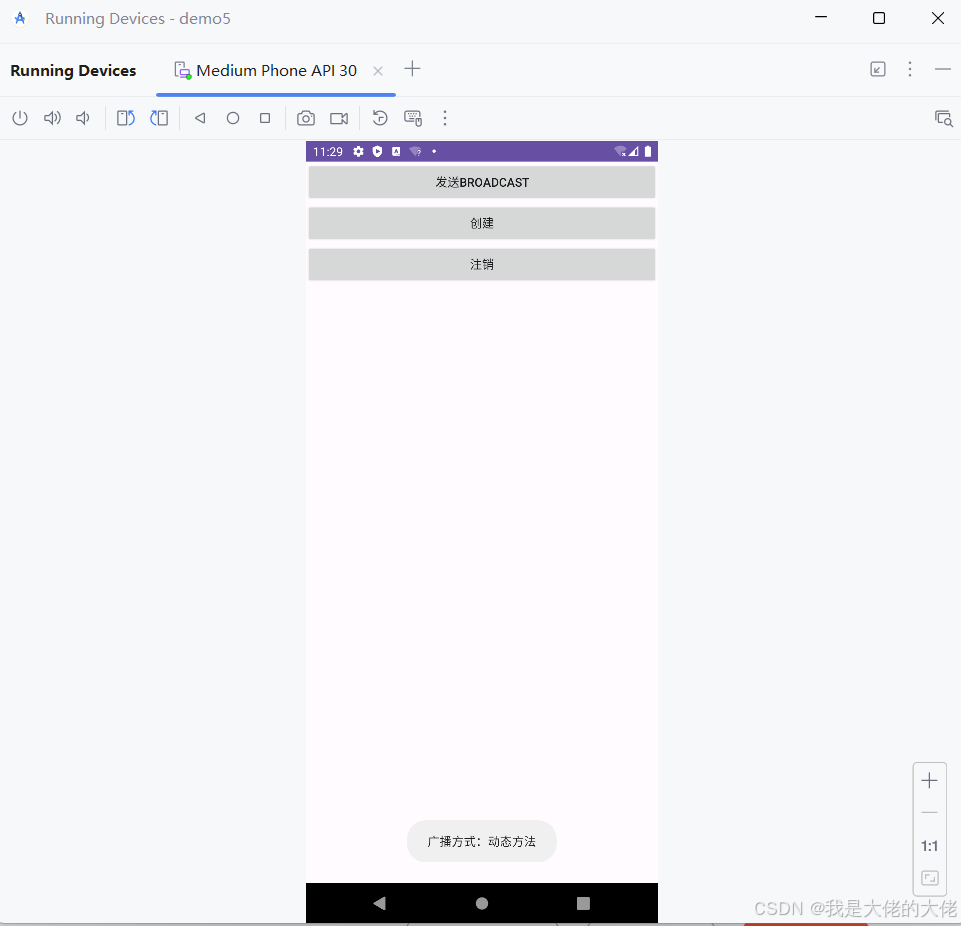Open the emulator toolbar more options menu
Screen dimensions: 961x926
(x=445, y=118)
